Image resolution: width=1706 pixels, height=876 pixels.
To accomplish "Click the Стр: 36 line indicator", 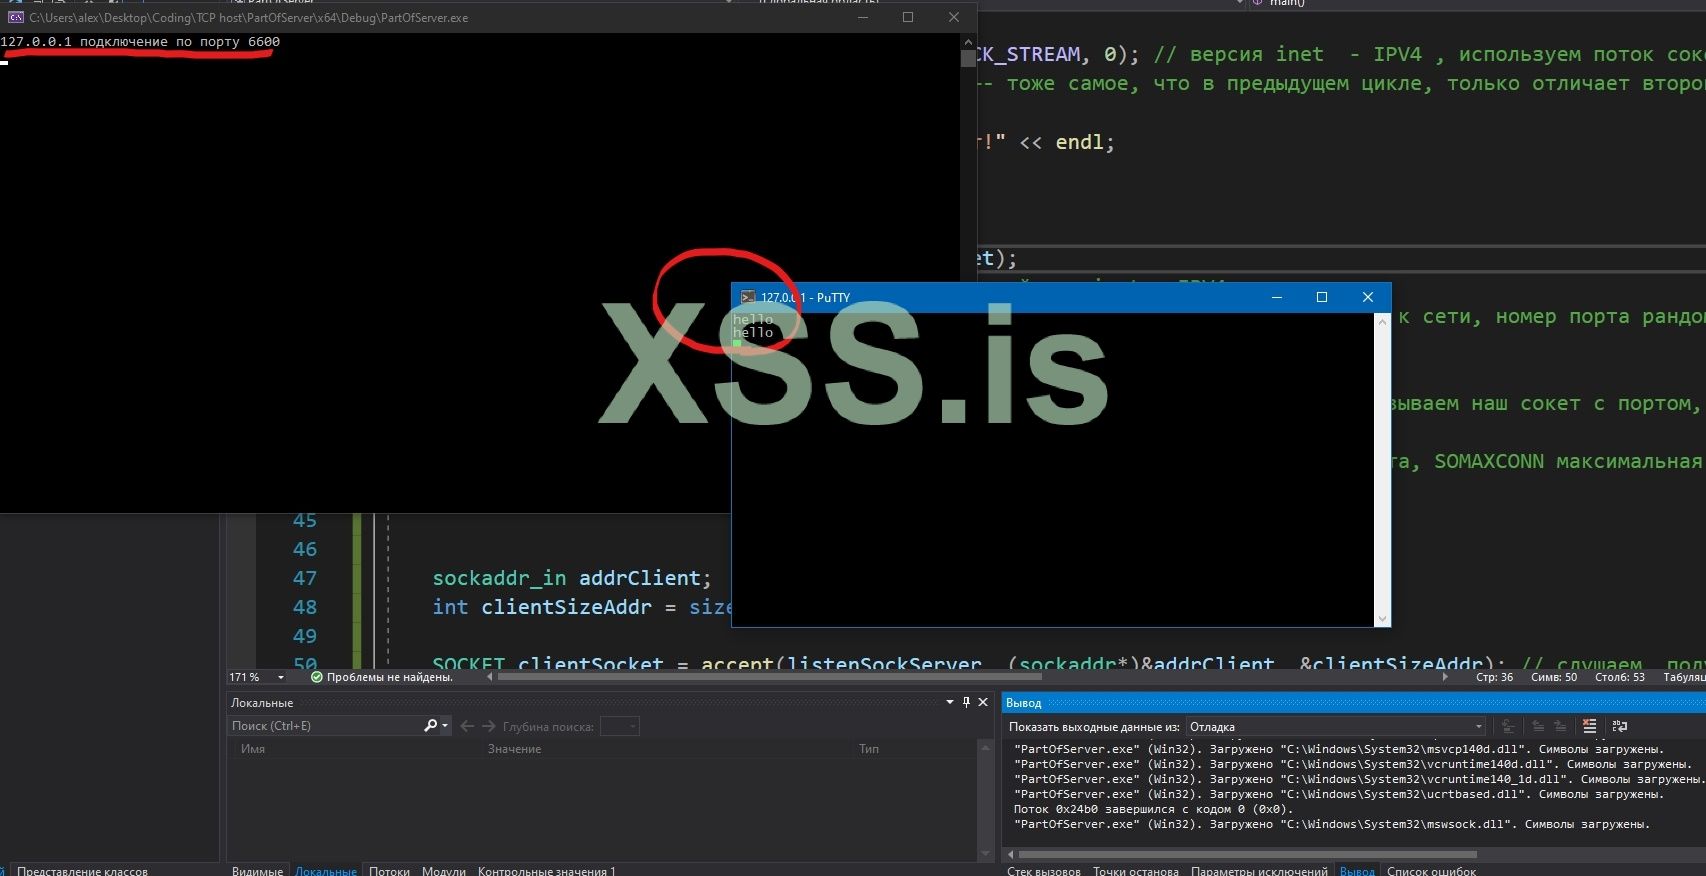I will [x=1494, y=677].
